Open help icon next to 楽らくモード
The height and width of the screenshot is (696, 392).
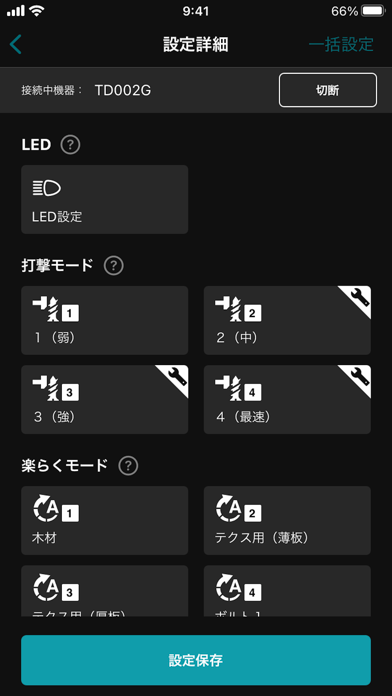(x=128, y=466)
